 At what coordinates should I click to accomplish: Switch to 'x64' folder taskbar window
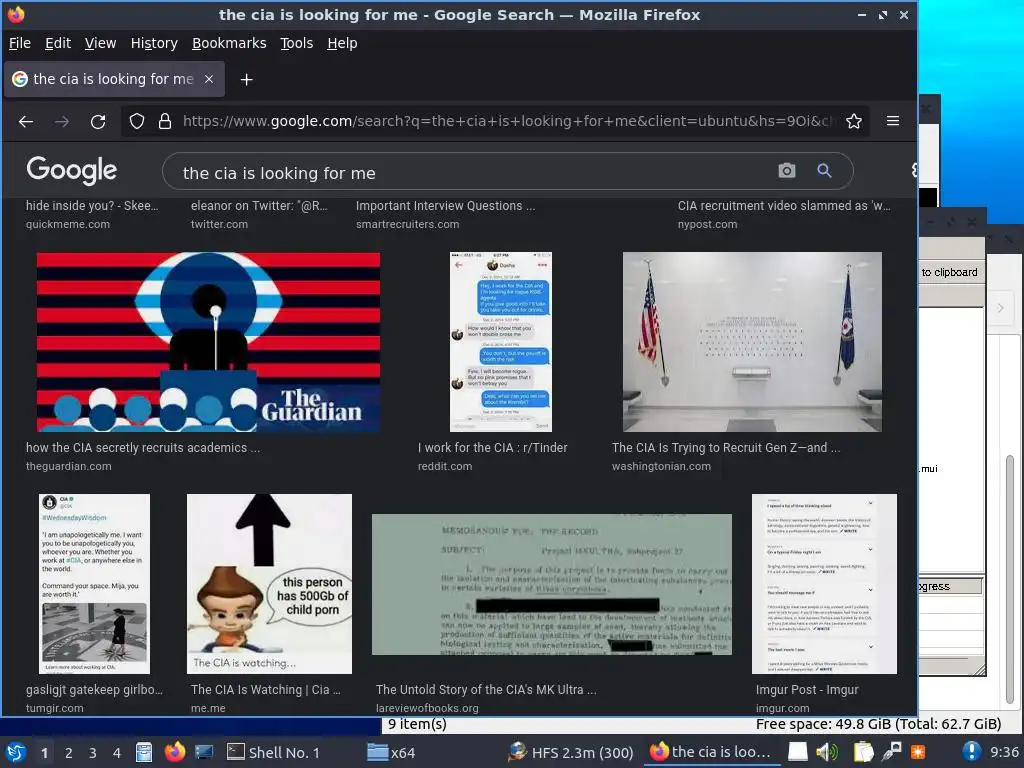pos(392,752)
